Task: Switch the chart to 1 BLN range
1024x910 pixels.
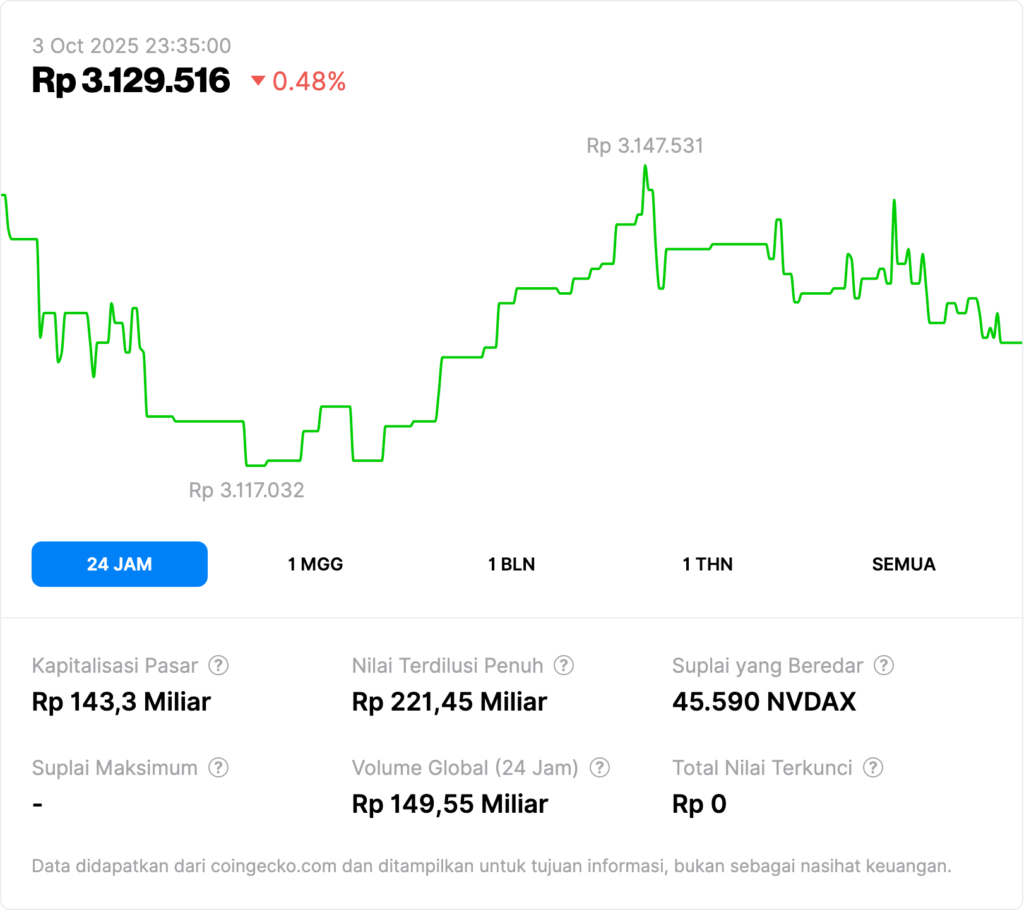Action: point(511,564)
